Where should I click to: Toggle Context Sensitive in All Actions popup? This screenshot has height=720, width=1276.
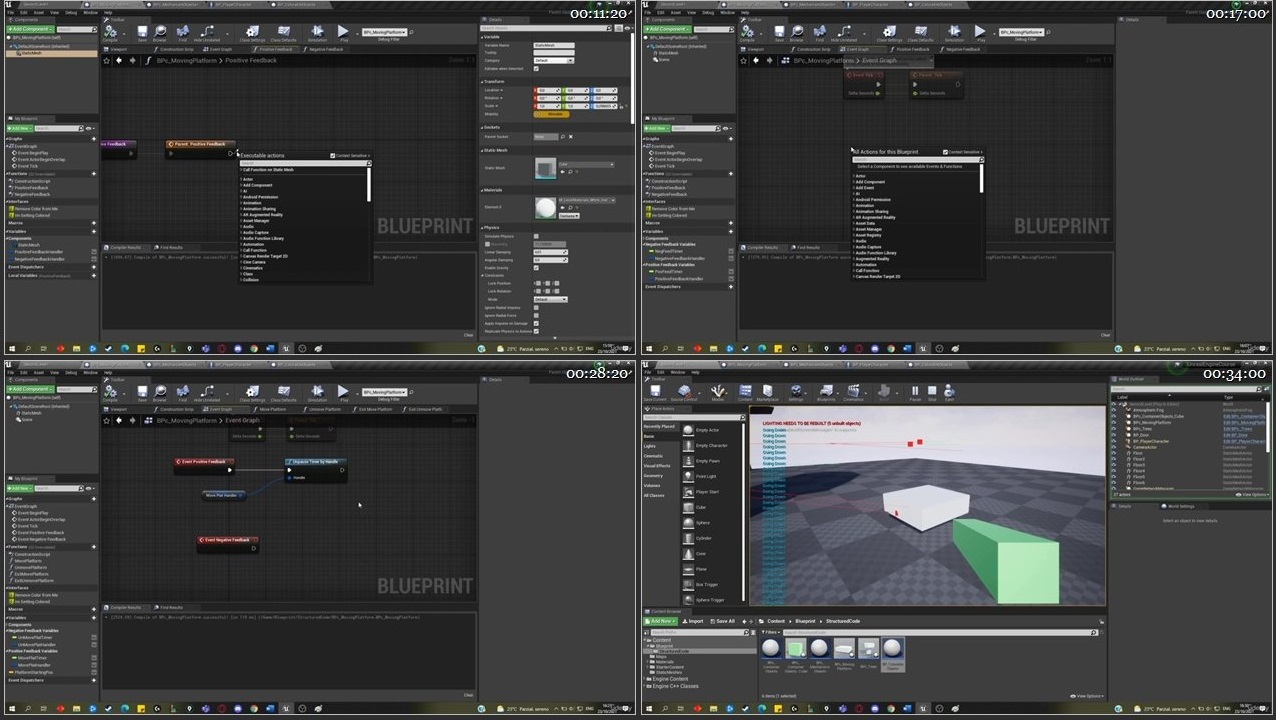(x=945, y=152)
